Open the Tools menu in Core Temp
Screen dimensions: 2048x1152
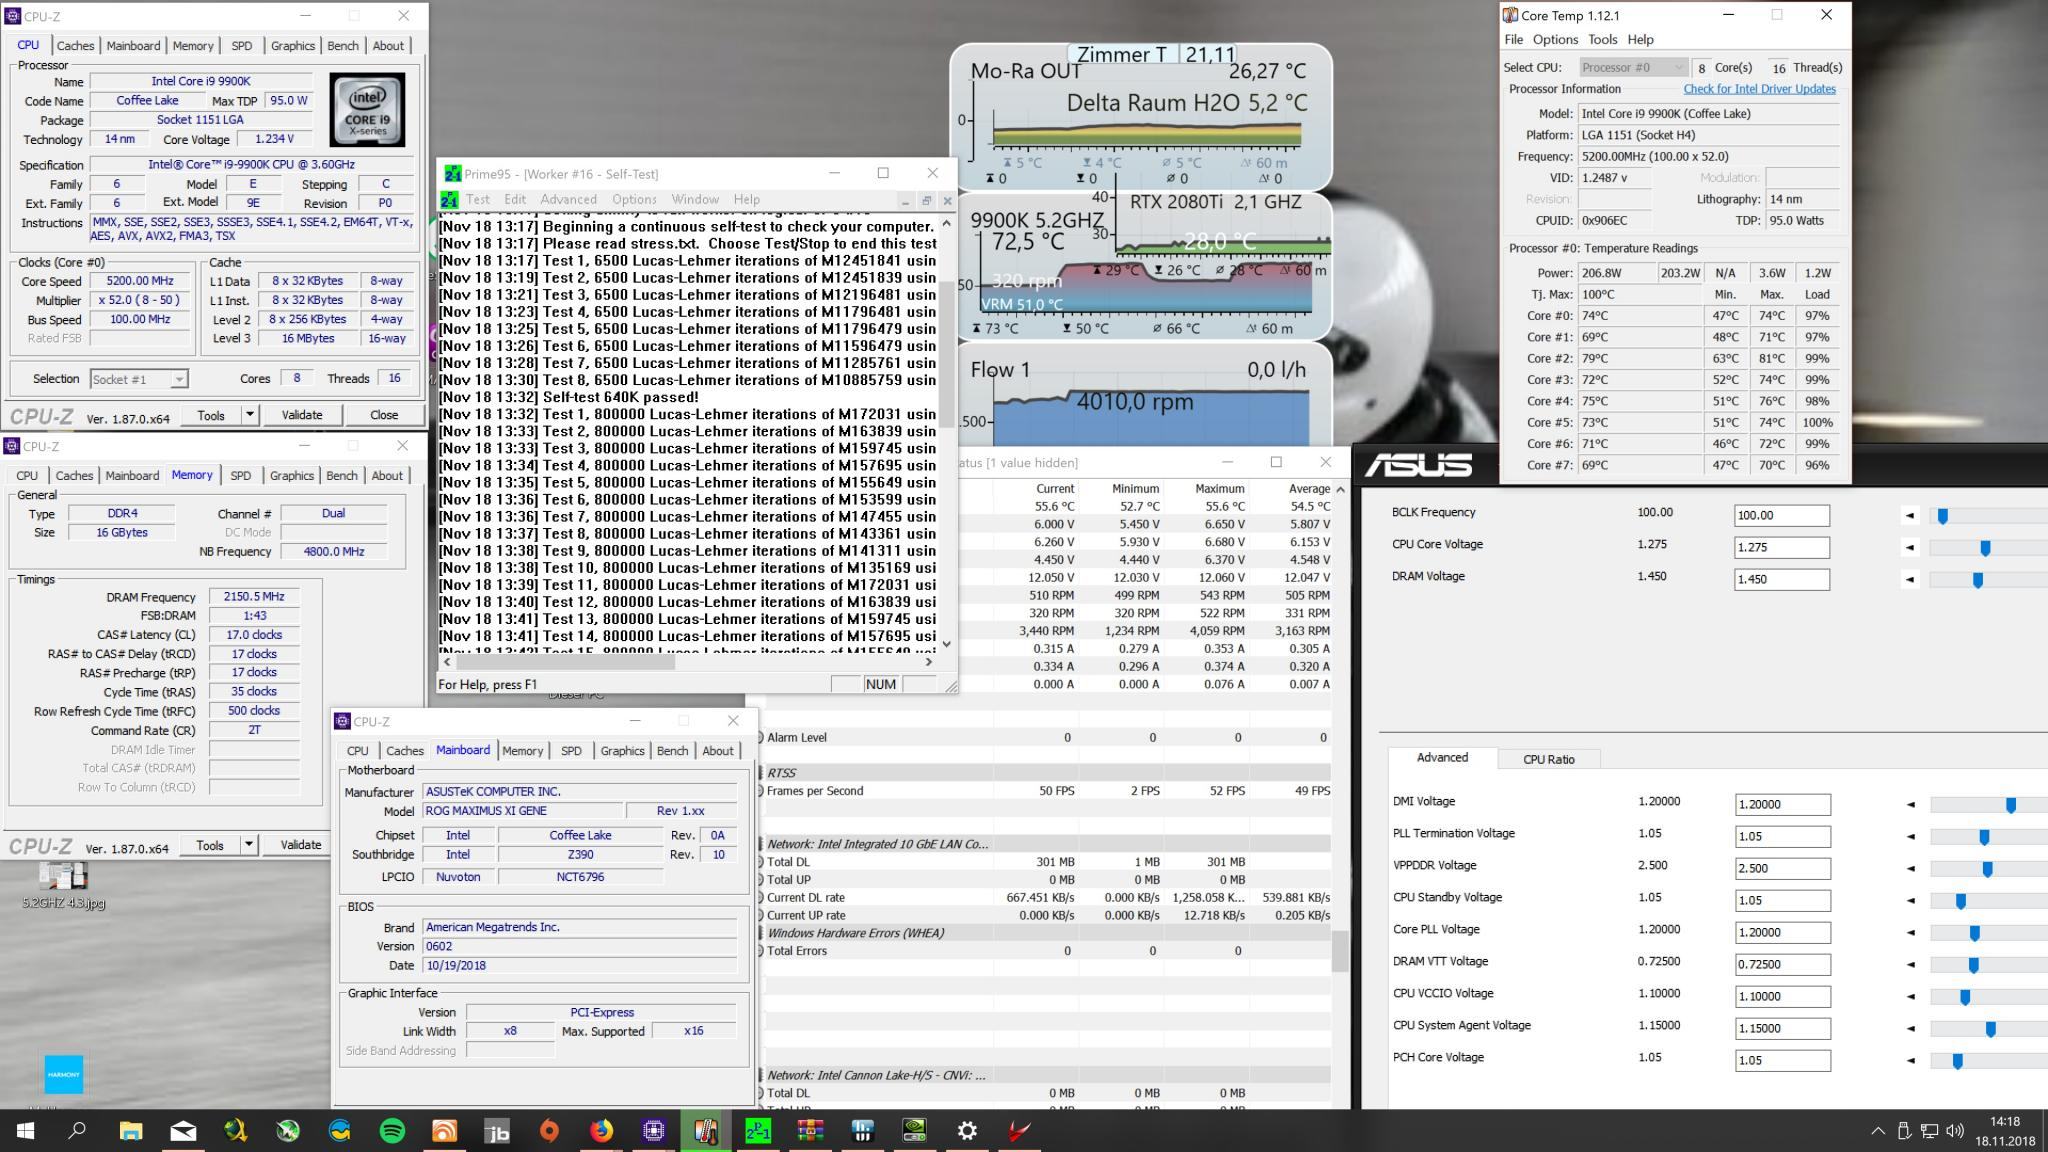point(1602,40)
